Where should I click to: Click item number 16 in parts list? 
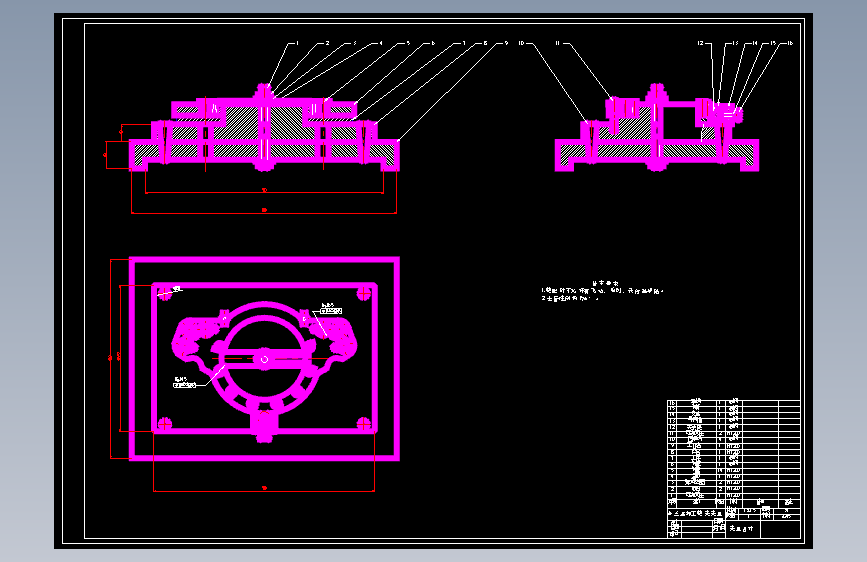(x=672, y=403)
